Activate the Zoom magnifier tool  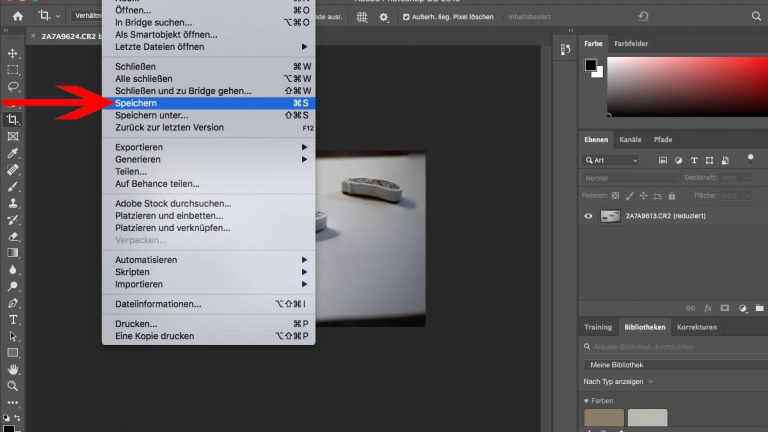coord(13,385)
